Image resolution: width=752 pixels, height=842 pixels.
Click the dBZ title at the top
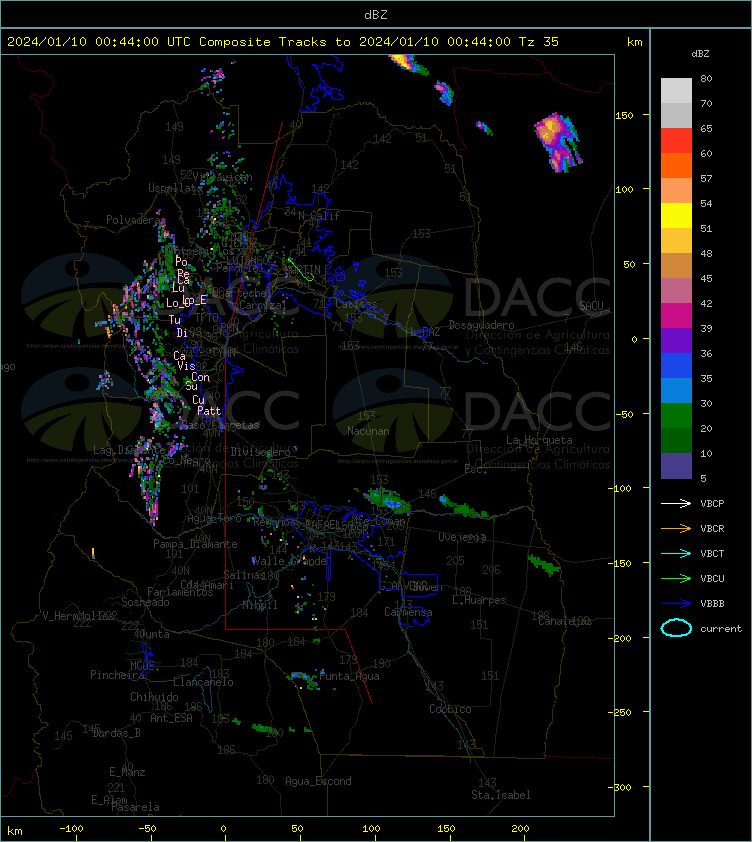click(x=375, y=15)
